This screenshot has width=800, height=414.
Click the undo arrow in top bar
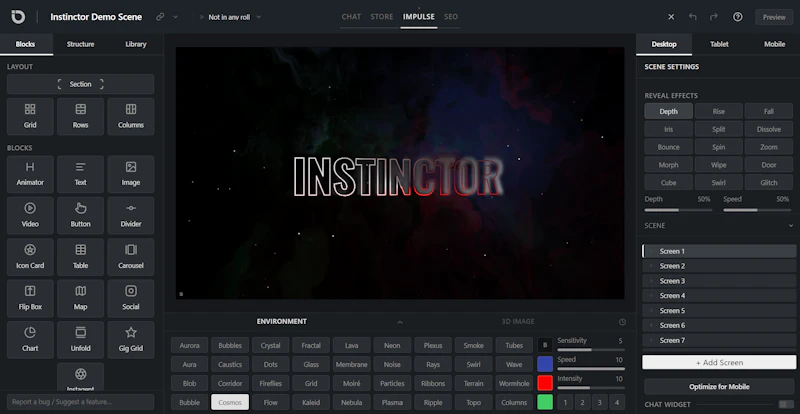pyautogui.click(x=692, y=17)
